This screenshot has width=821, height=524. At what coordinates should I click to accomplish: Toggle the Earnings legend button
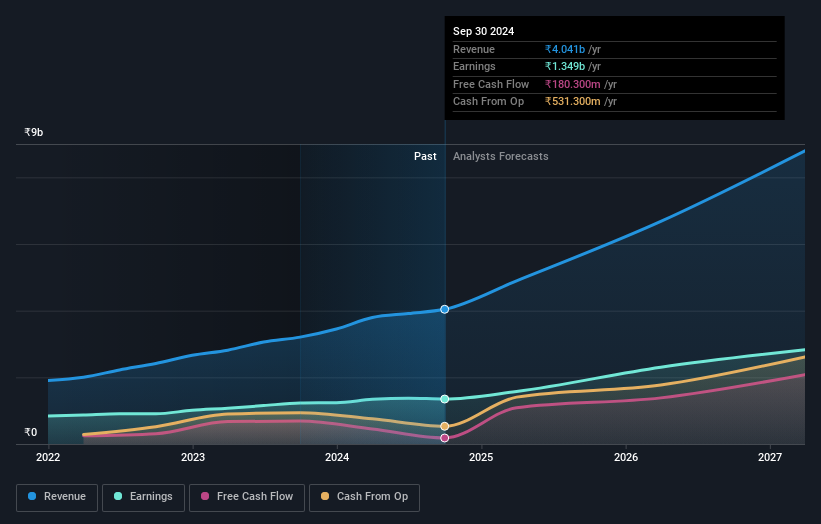[x=143, y=497]
